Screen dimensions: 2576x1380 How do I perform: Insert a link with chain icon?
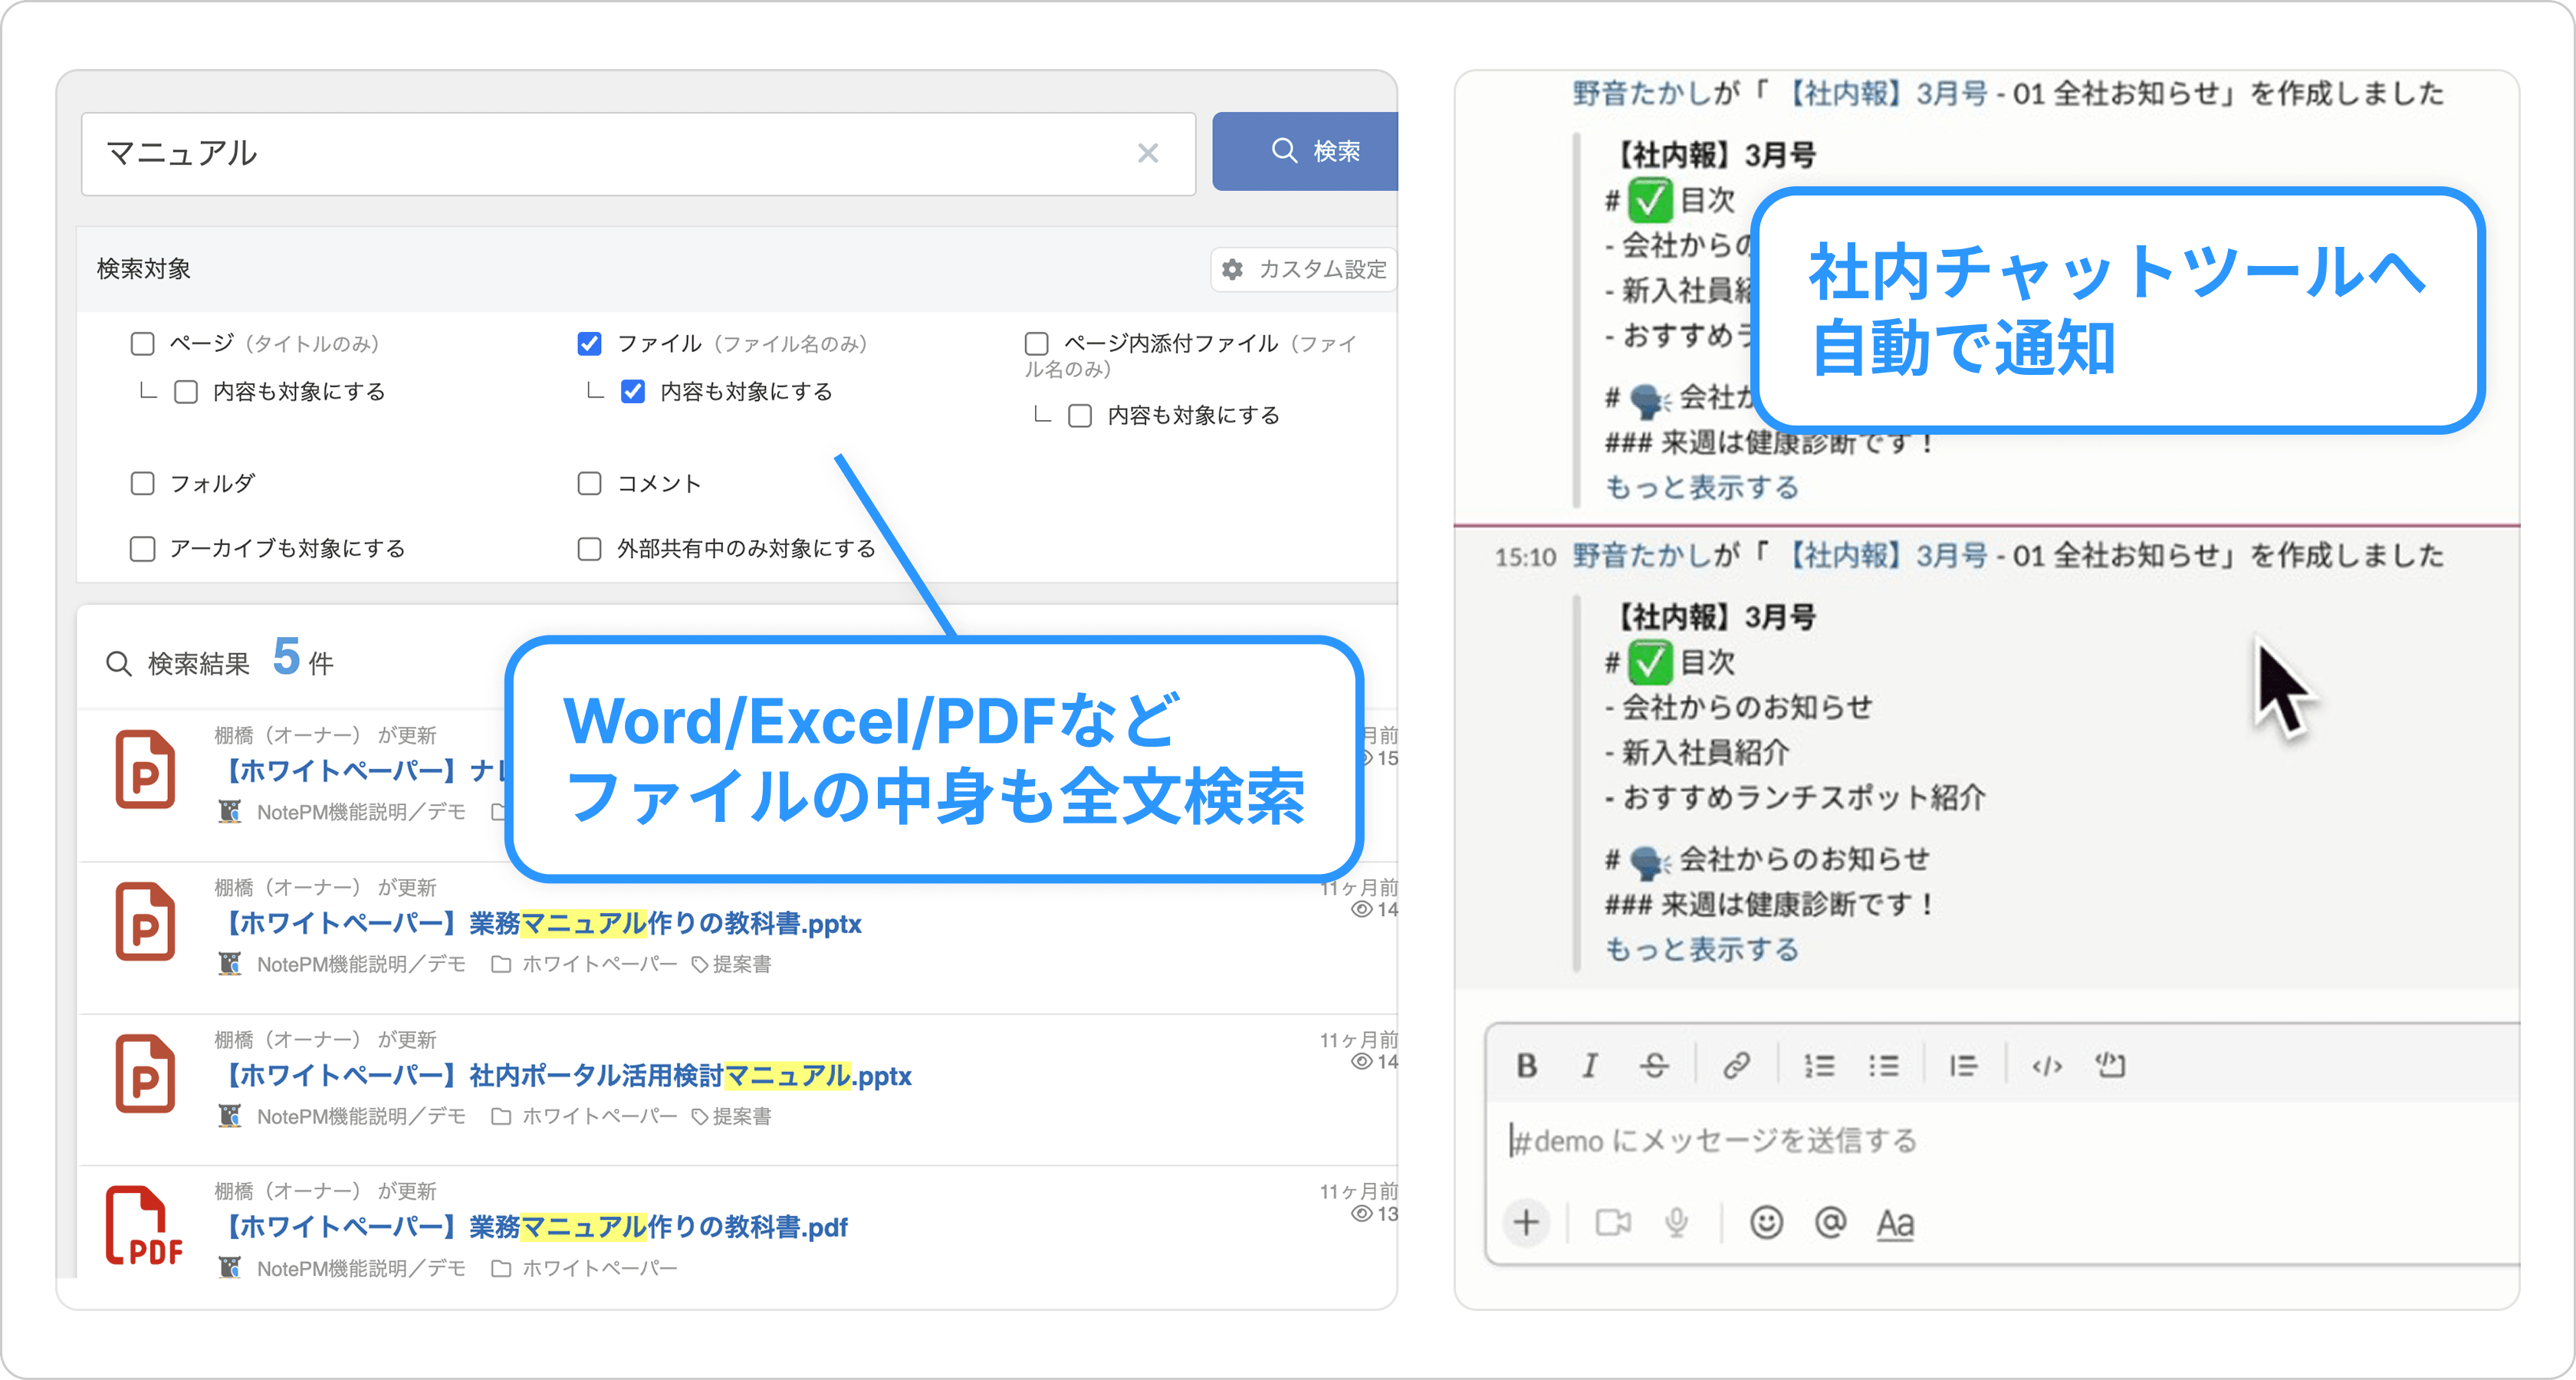1736,1066
